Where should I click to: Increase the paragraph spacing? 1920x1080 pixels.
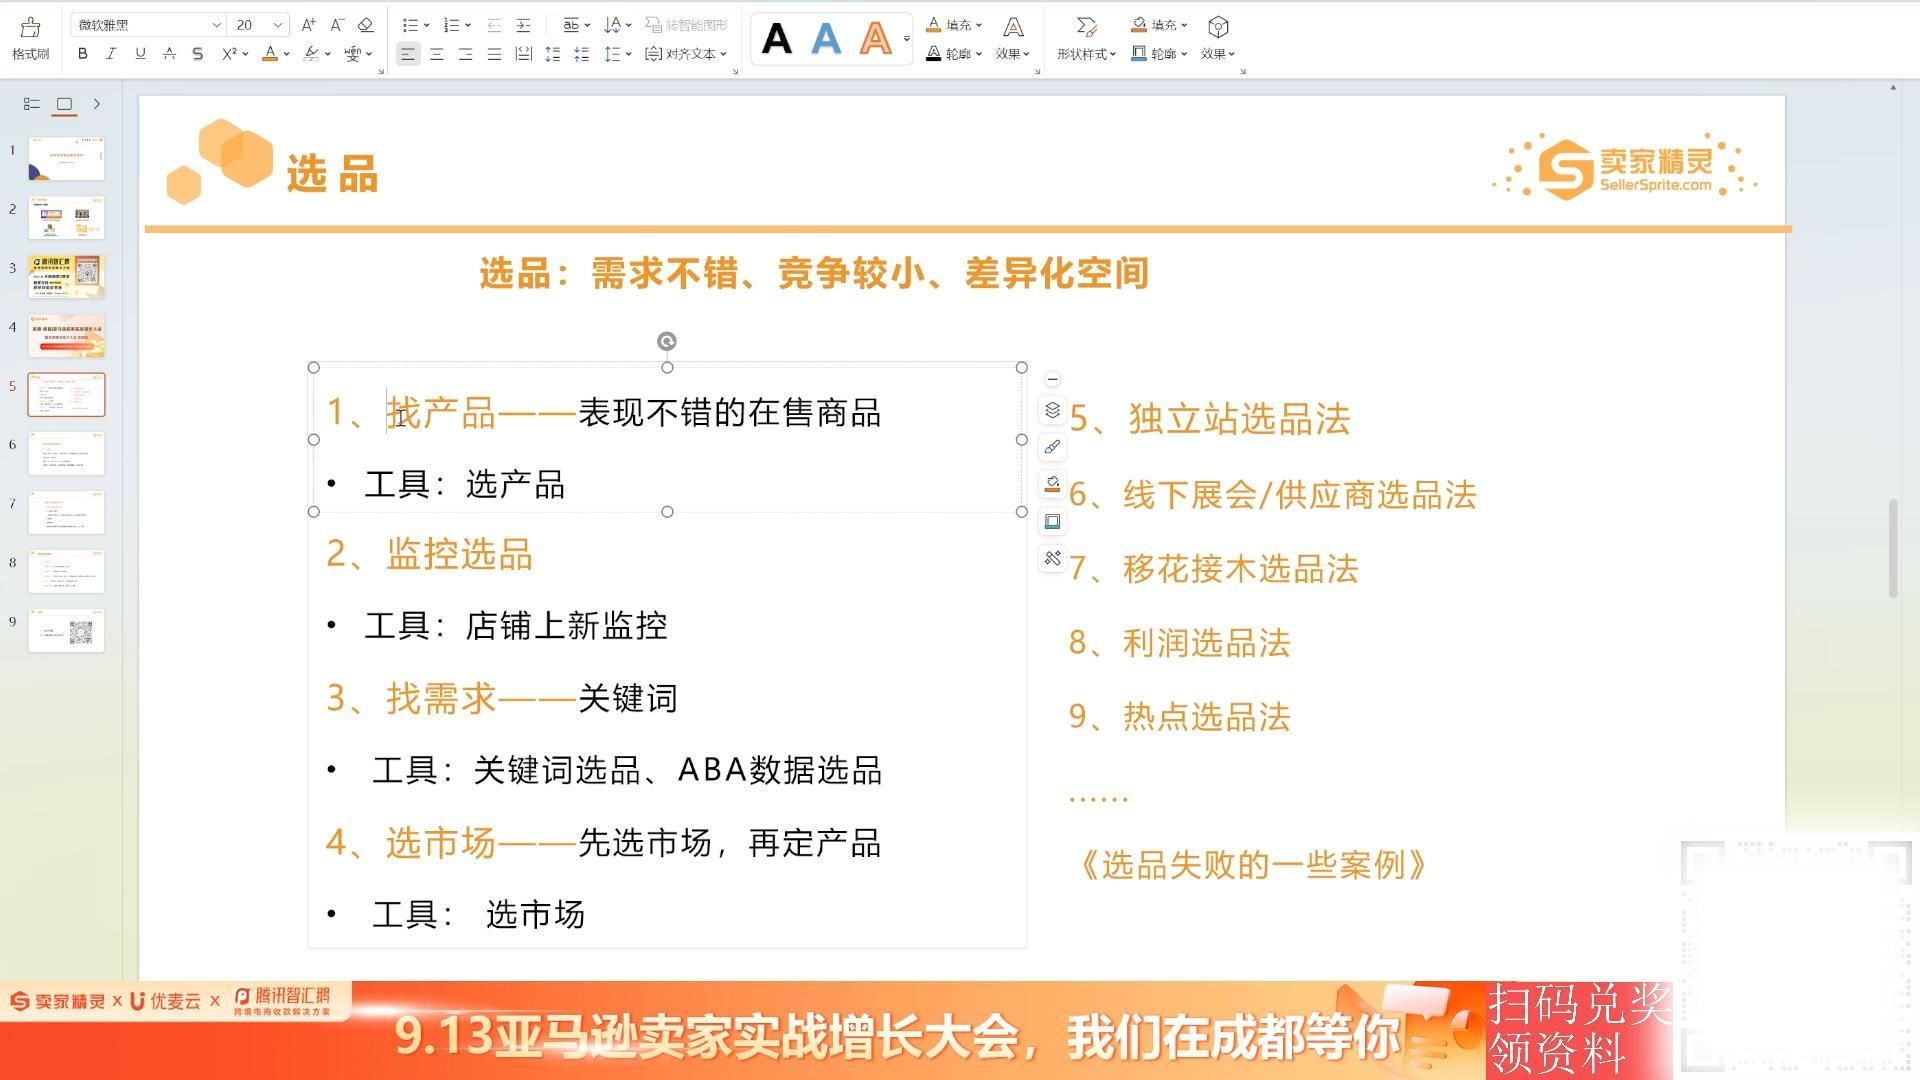[x=552, y=54]
